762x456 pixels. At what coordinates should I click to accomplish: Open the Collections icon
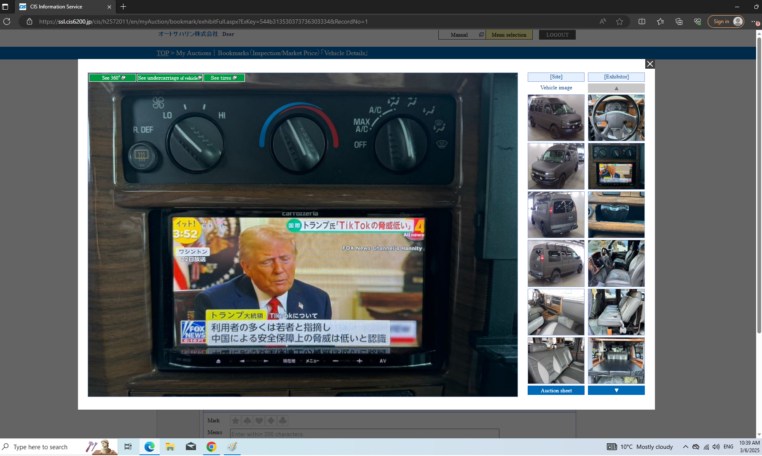pos(679,21)
